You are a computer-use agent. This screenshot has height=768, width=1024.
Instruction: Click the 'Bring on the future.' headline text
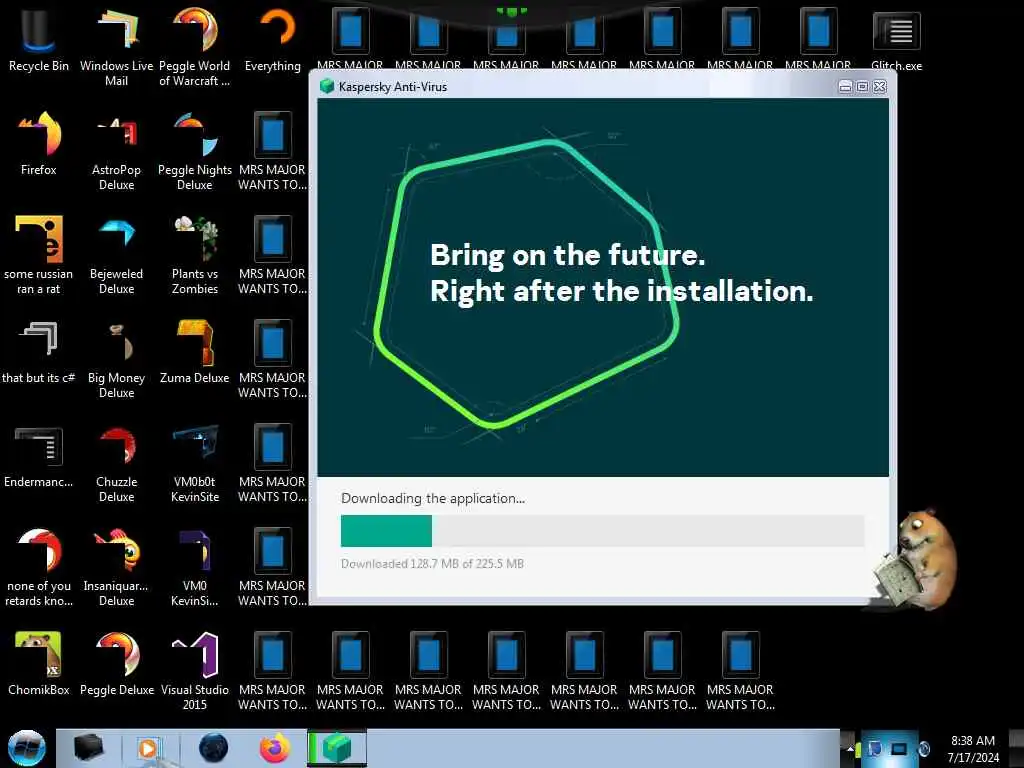click(x=568, y=255)
